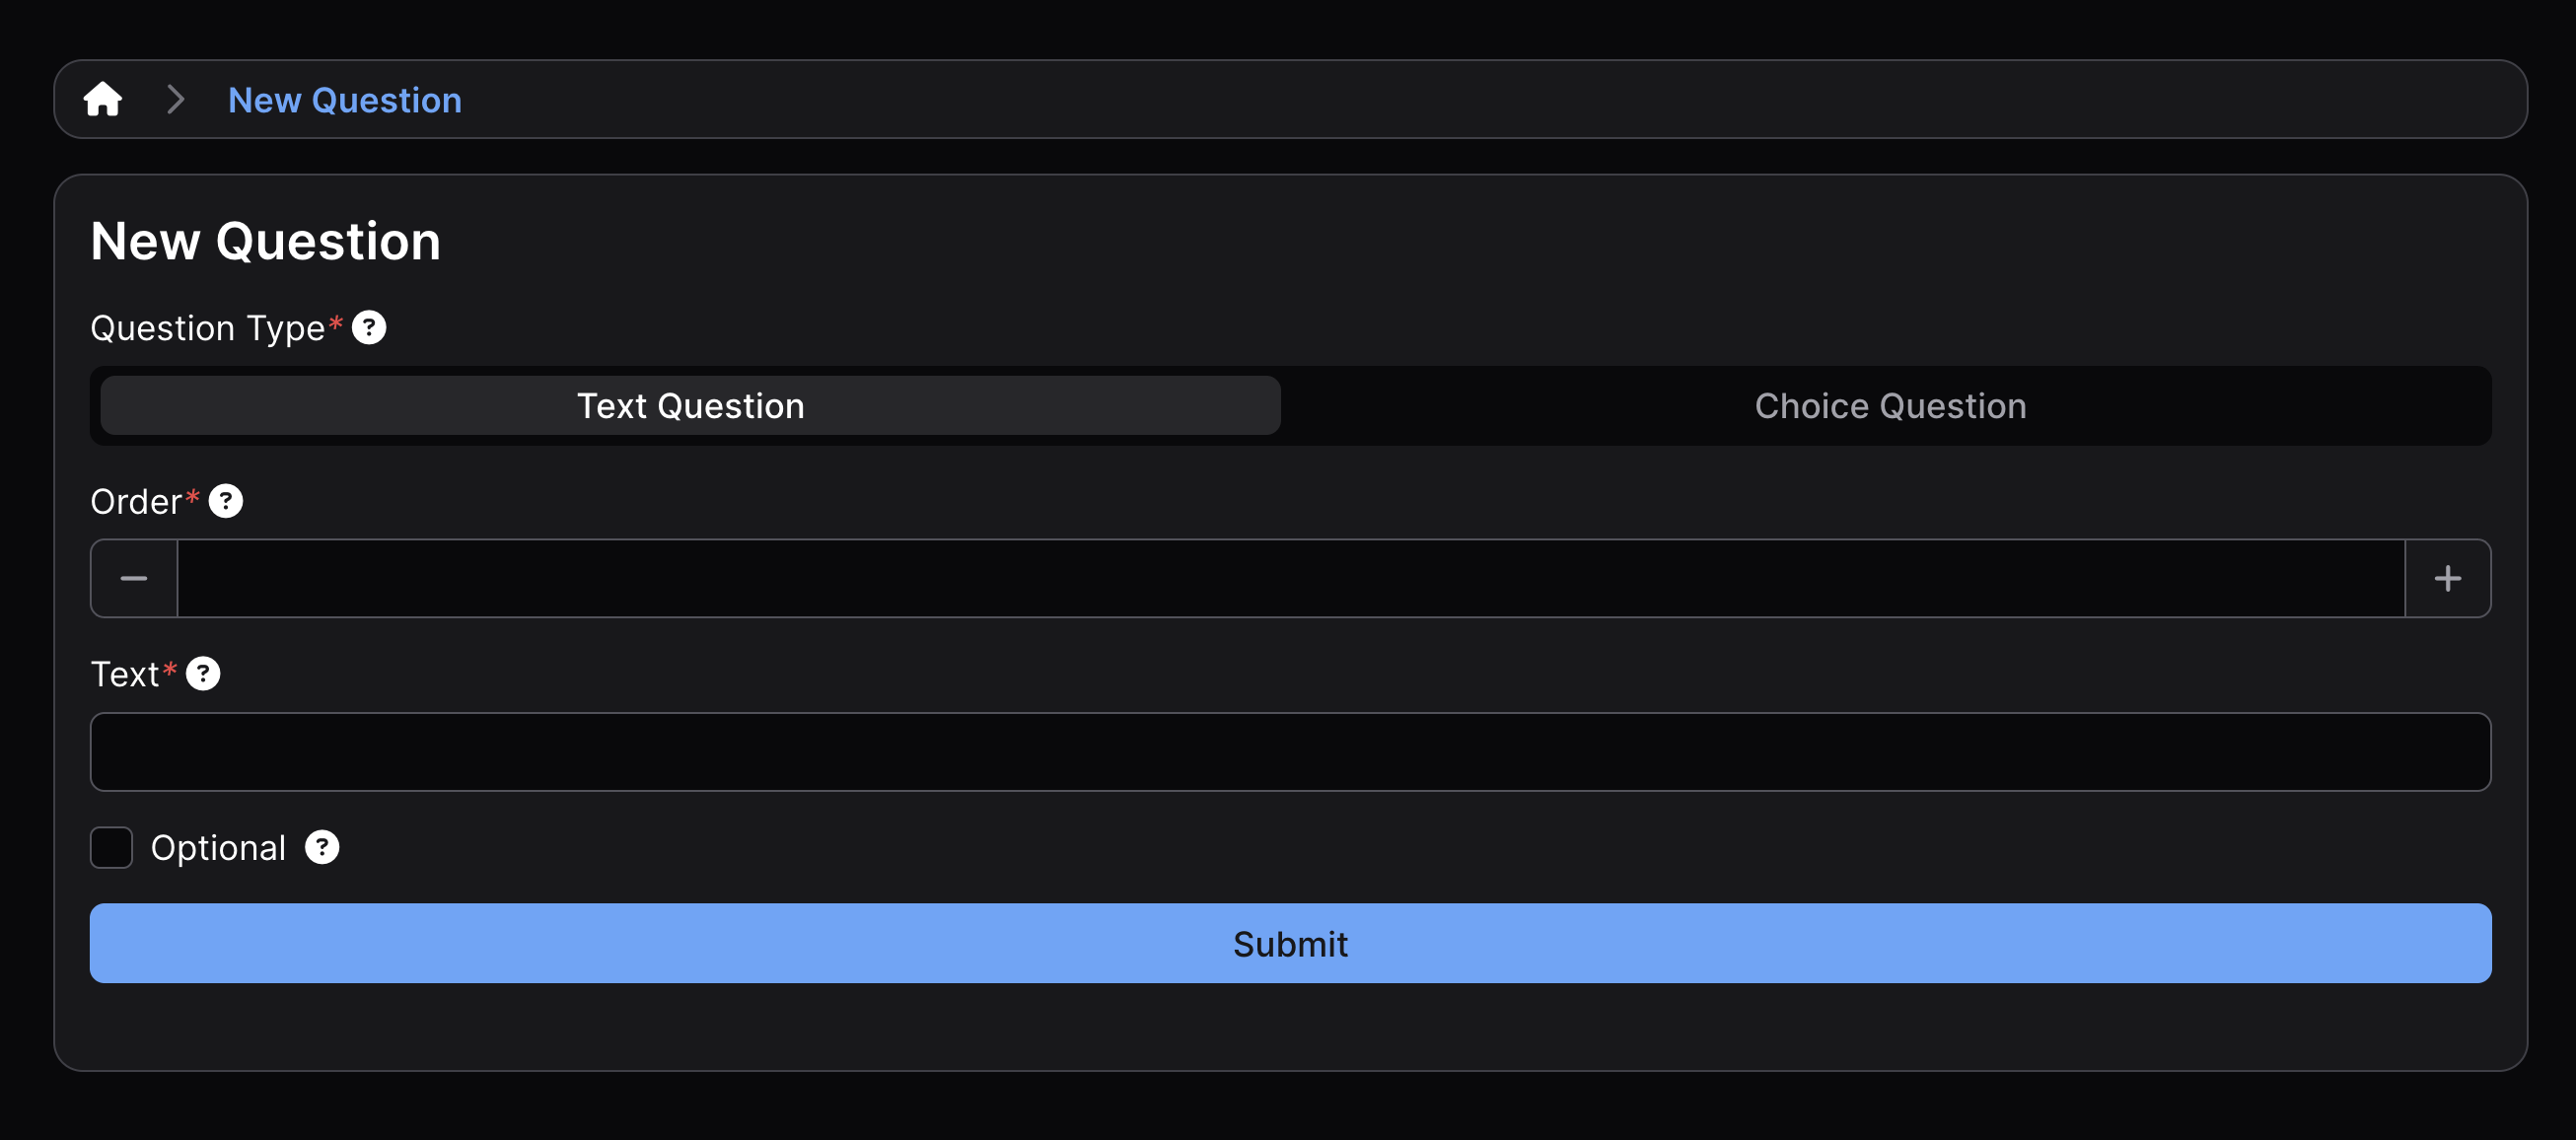Click the Order field label
The image size is (2576, 1140).
(x=136, y=502)
